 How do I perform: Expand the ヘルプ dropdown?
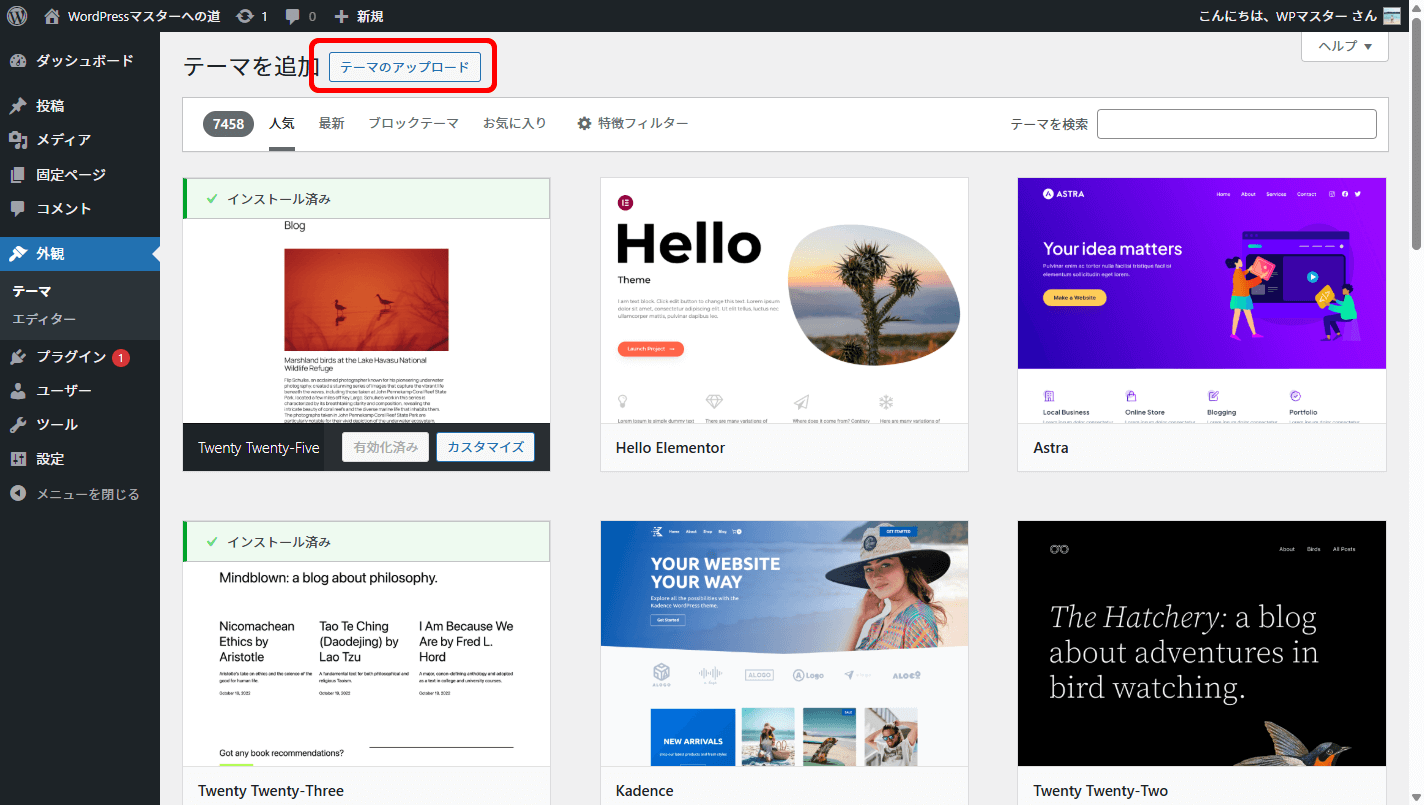1344,46
